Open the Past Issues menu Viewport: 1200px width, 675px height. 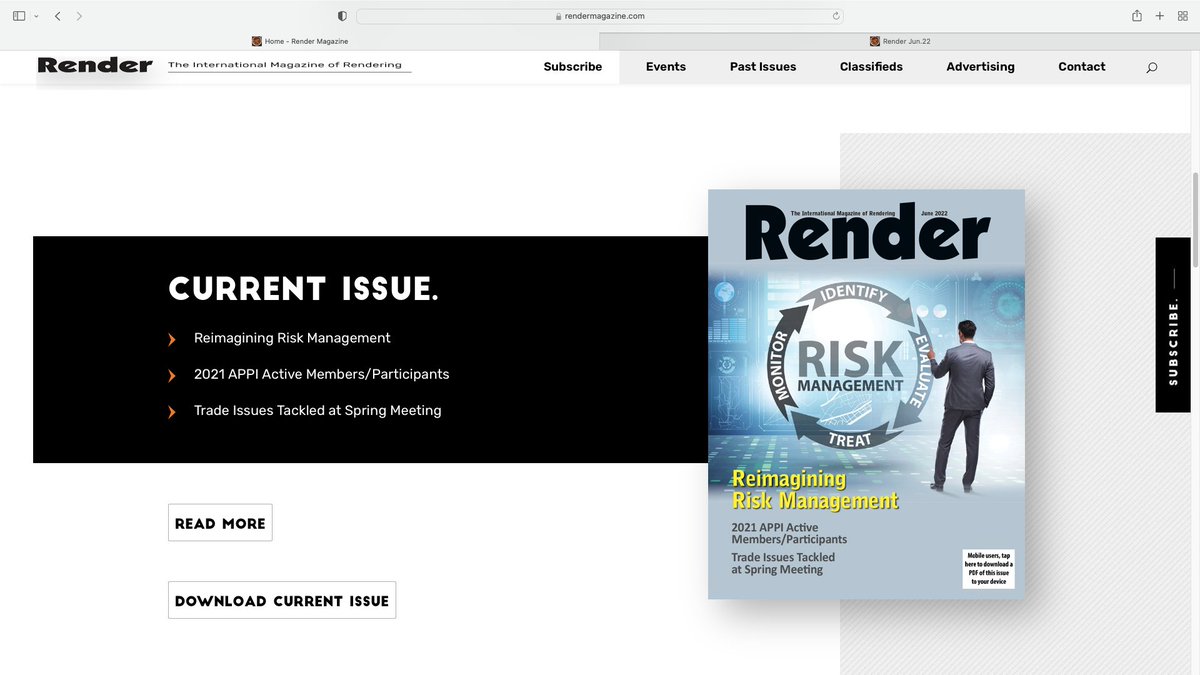763,67
